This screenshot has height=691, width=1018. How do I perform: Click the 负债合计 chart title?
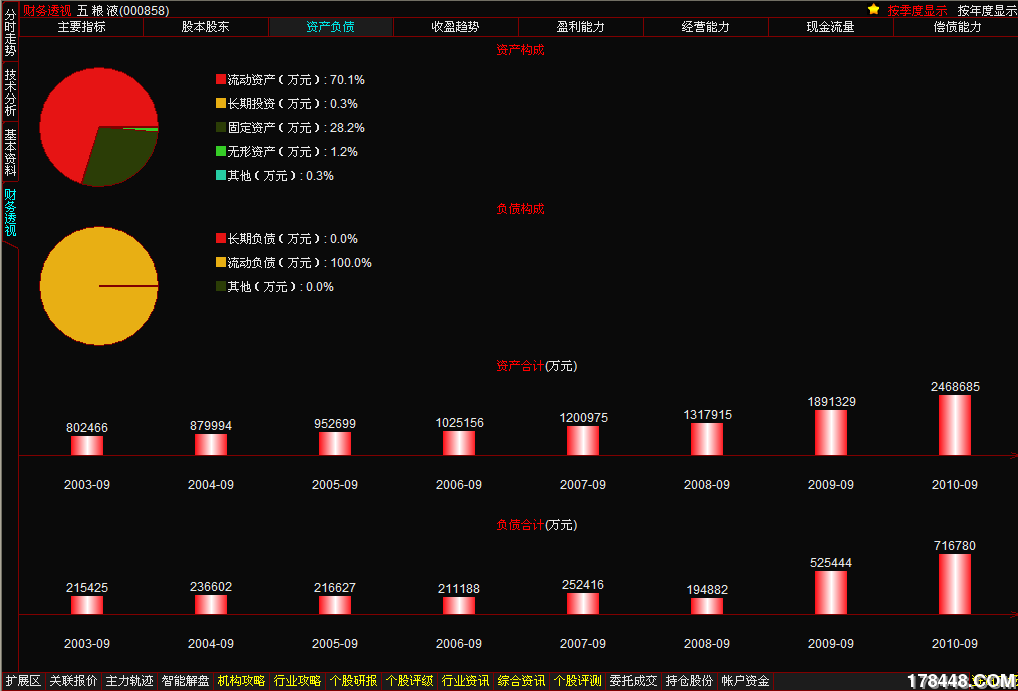[x=536, y=525]
